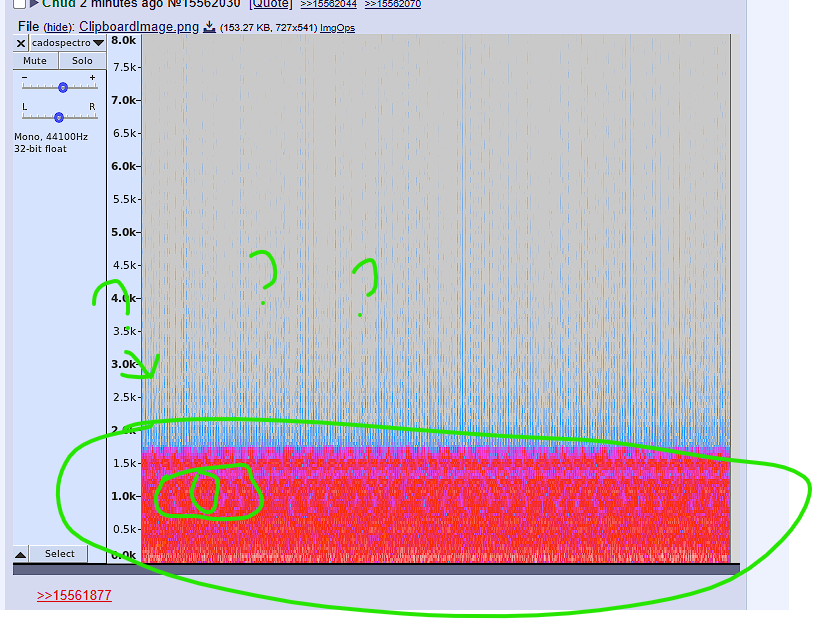Screen dimensions: 813x619
Task: Open the ImgOps link
Action: coord(337,28)
